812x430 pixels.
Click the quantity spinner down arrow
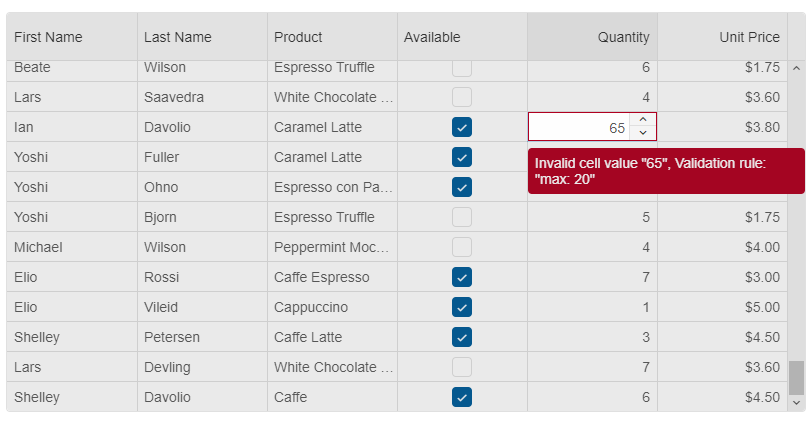(643, 133)
